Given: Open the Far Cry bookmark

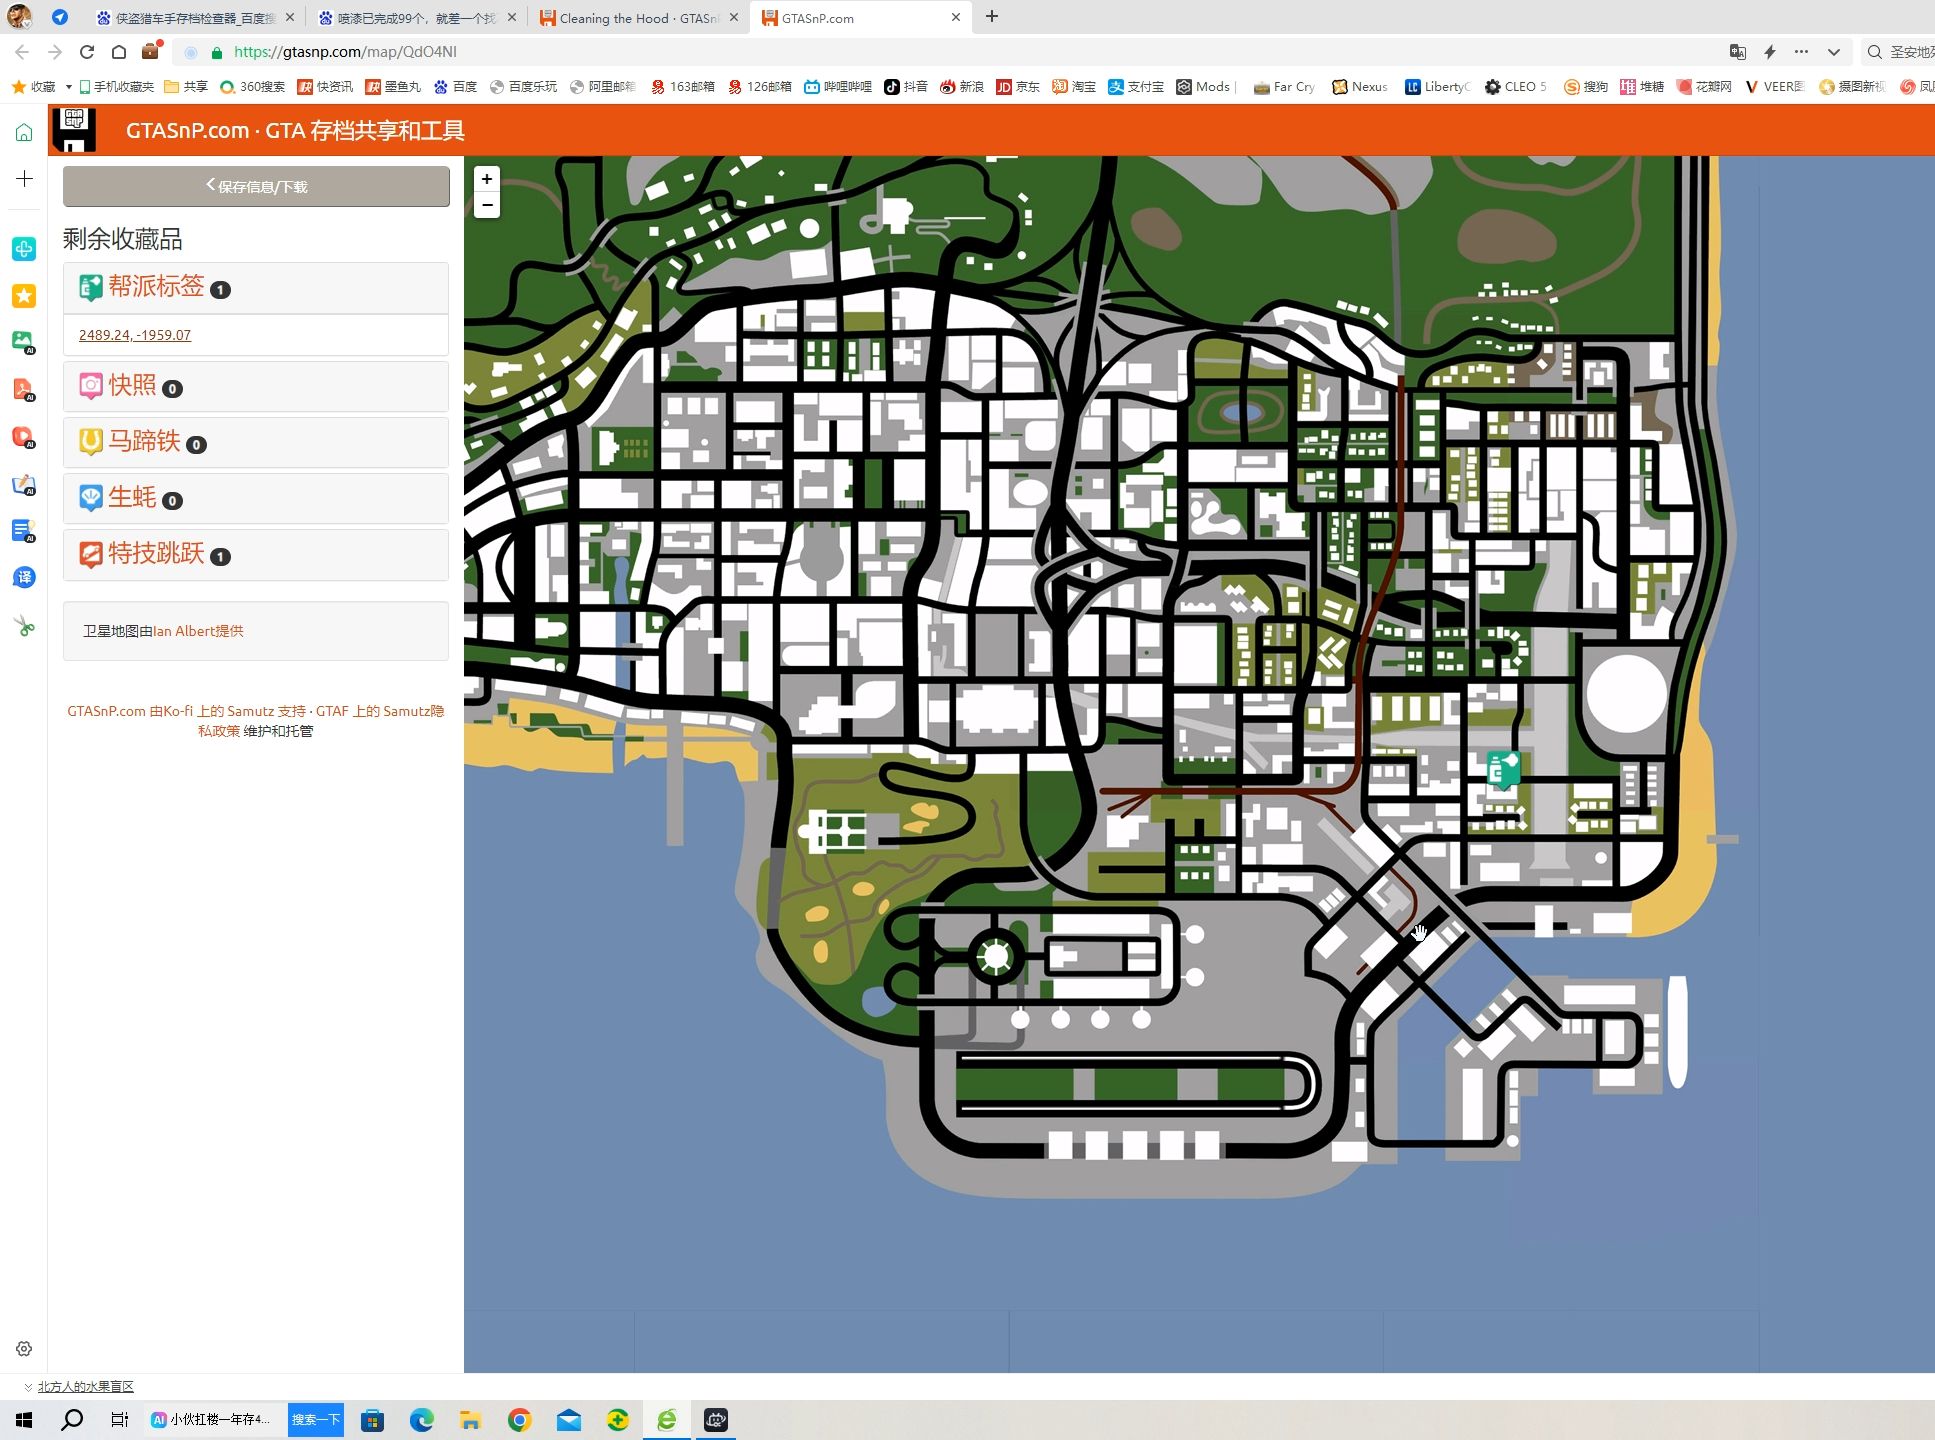Looking at the screenshot, I should pyautogui.click(x=1284, y=87).
